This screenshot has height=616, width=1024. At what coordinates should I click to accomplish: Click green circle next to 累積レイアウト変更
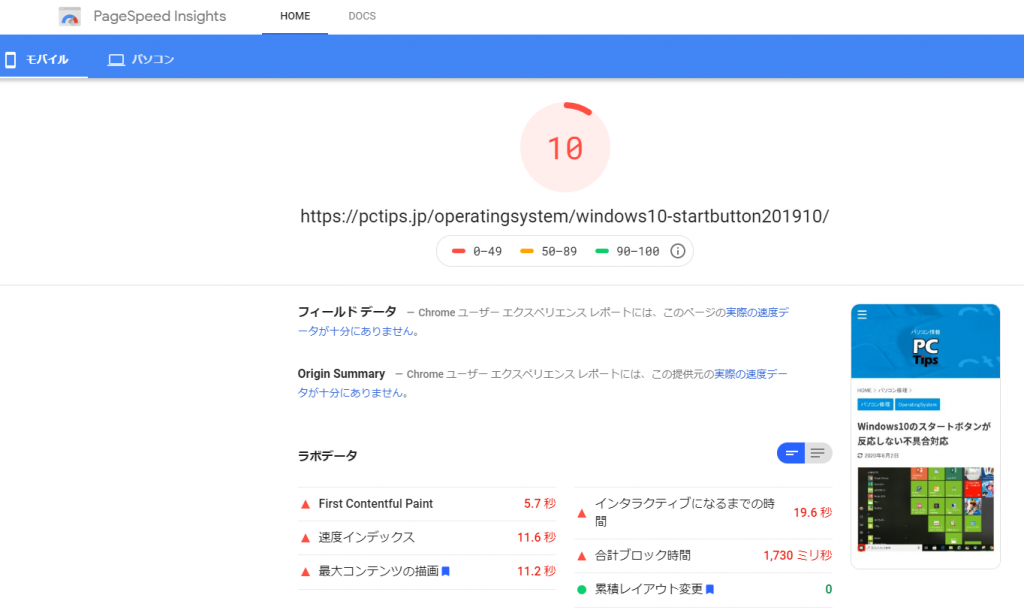(582, 590)
